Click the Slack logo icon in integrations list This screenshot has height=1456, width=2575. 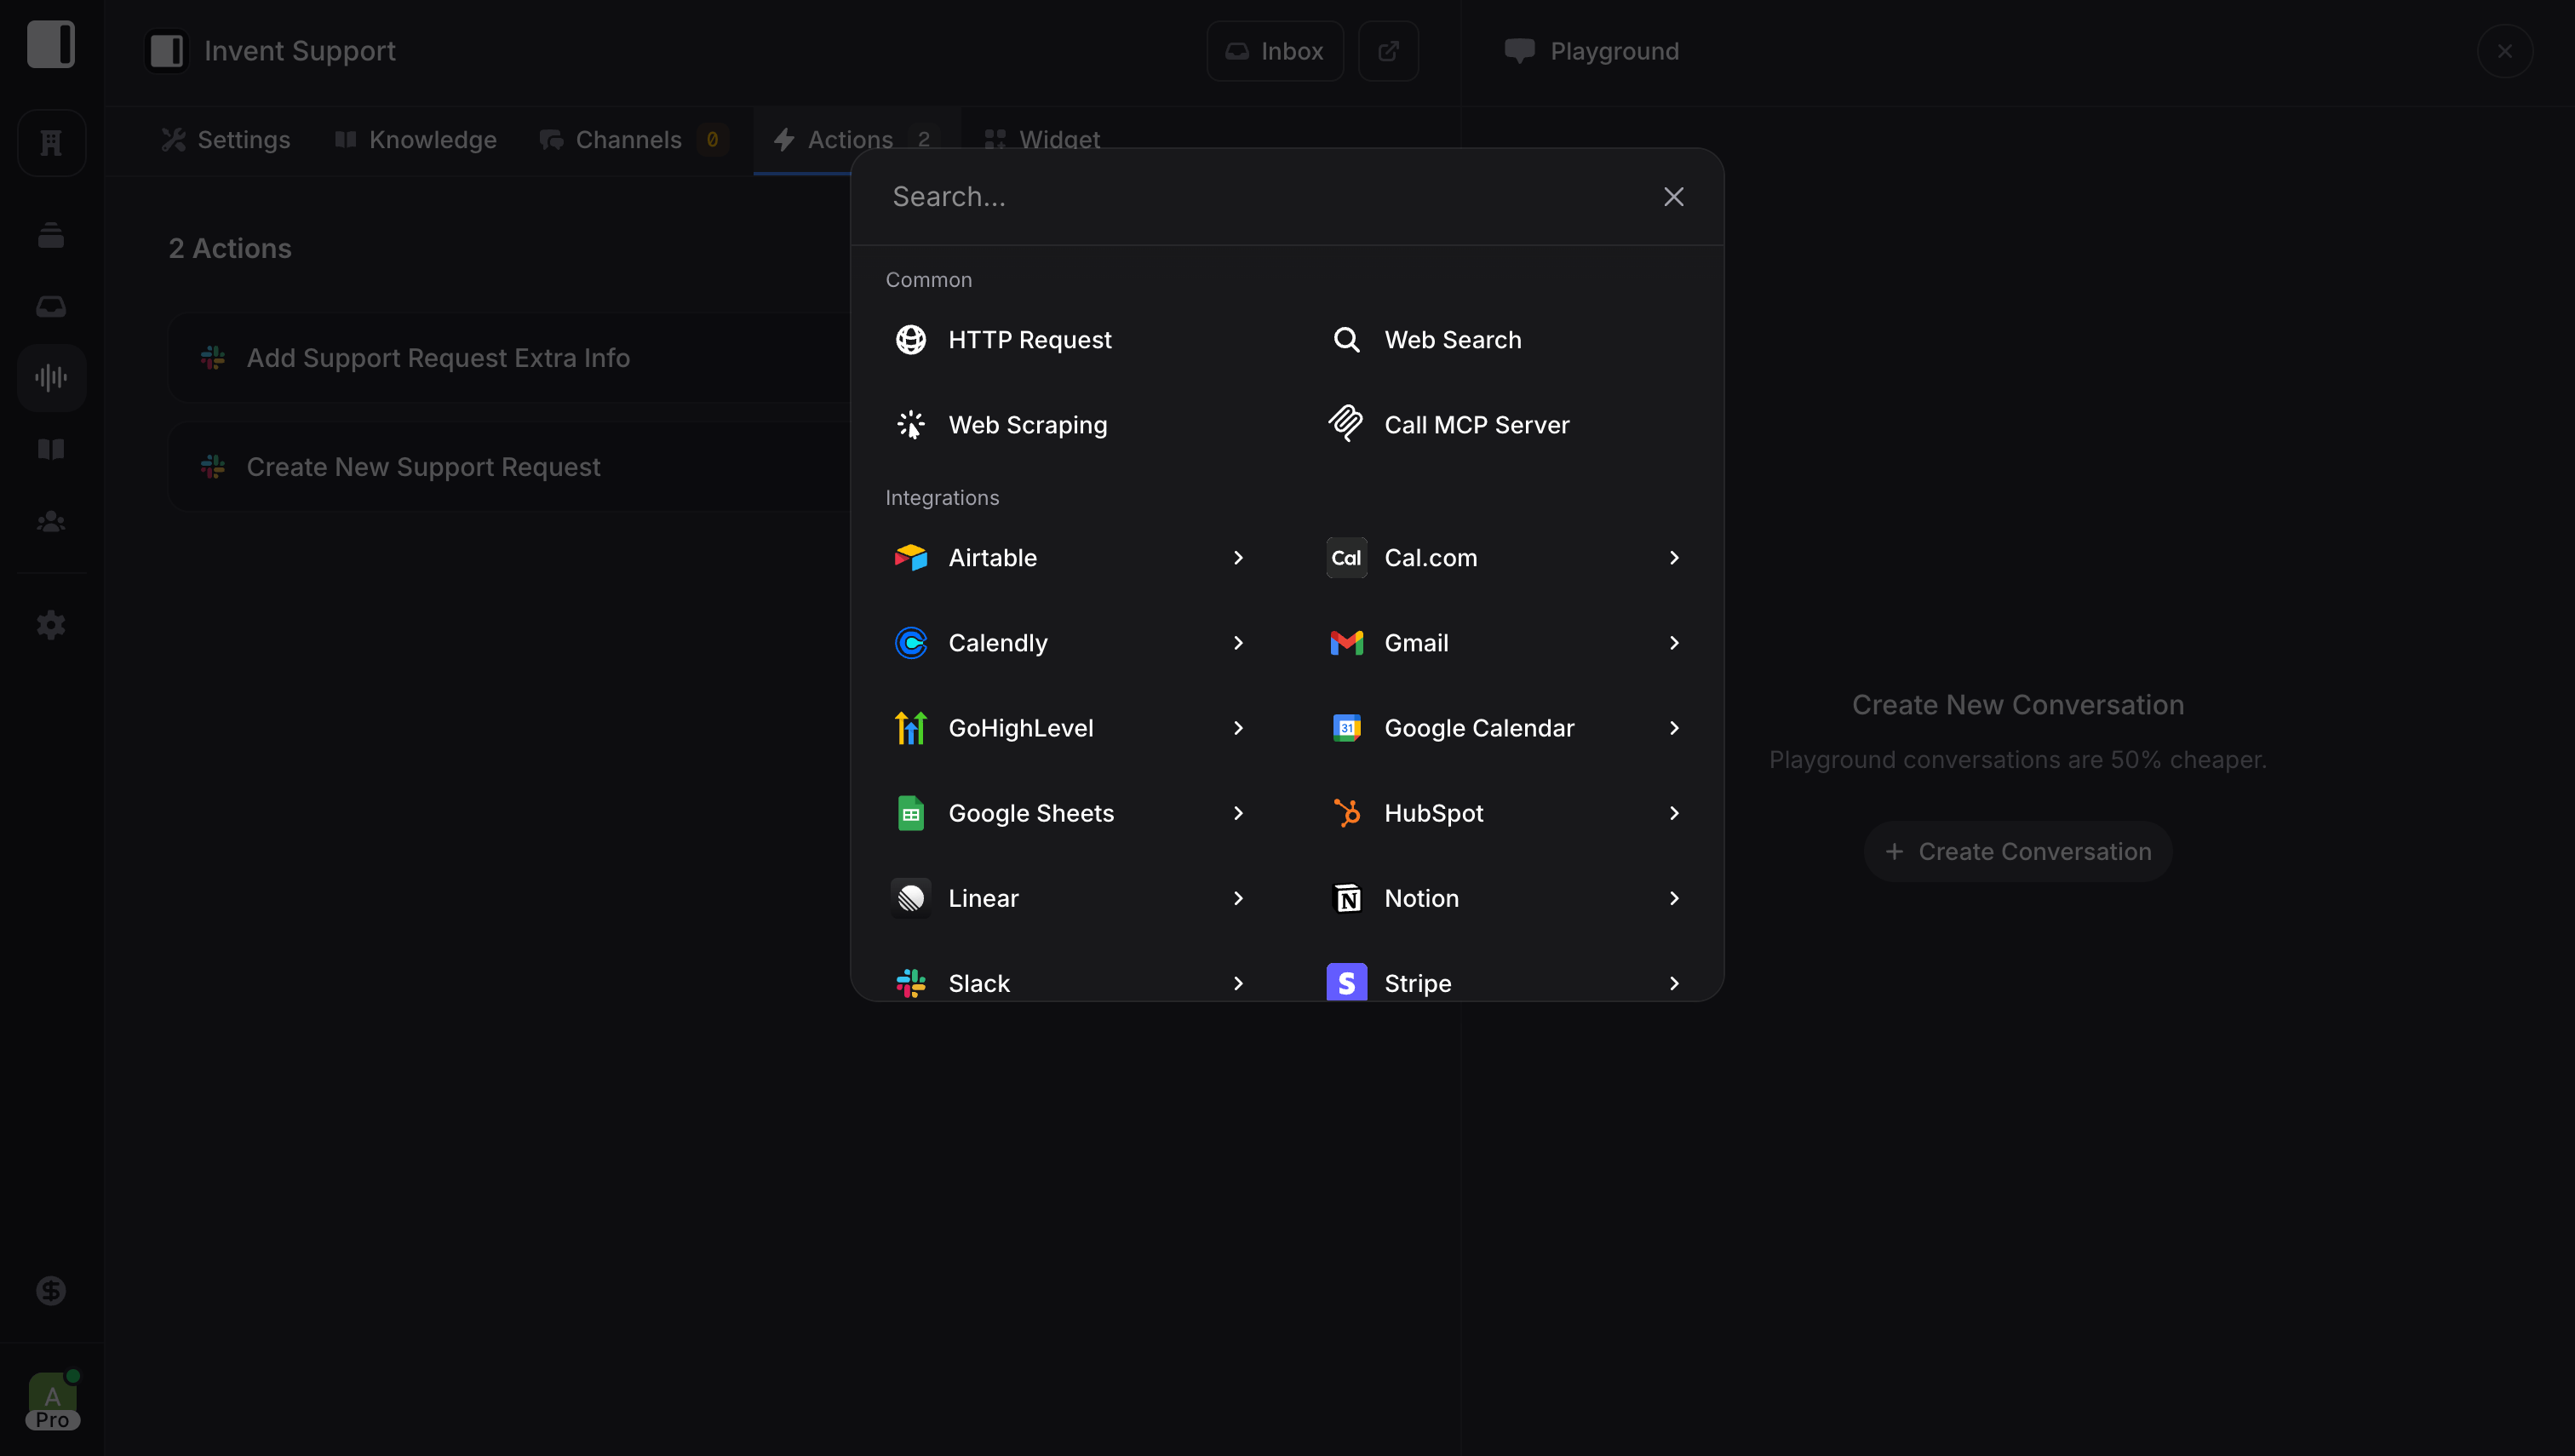[910, 983]
